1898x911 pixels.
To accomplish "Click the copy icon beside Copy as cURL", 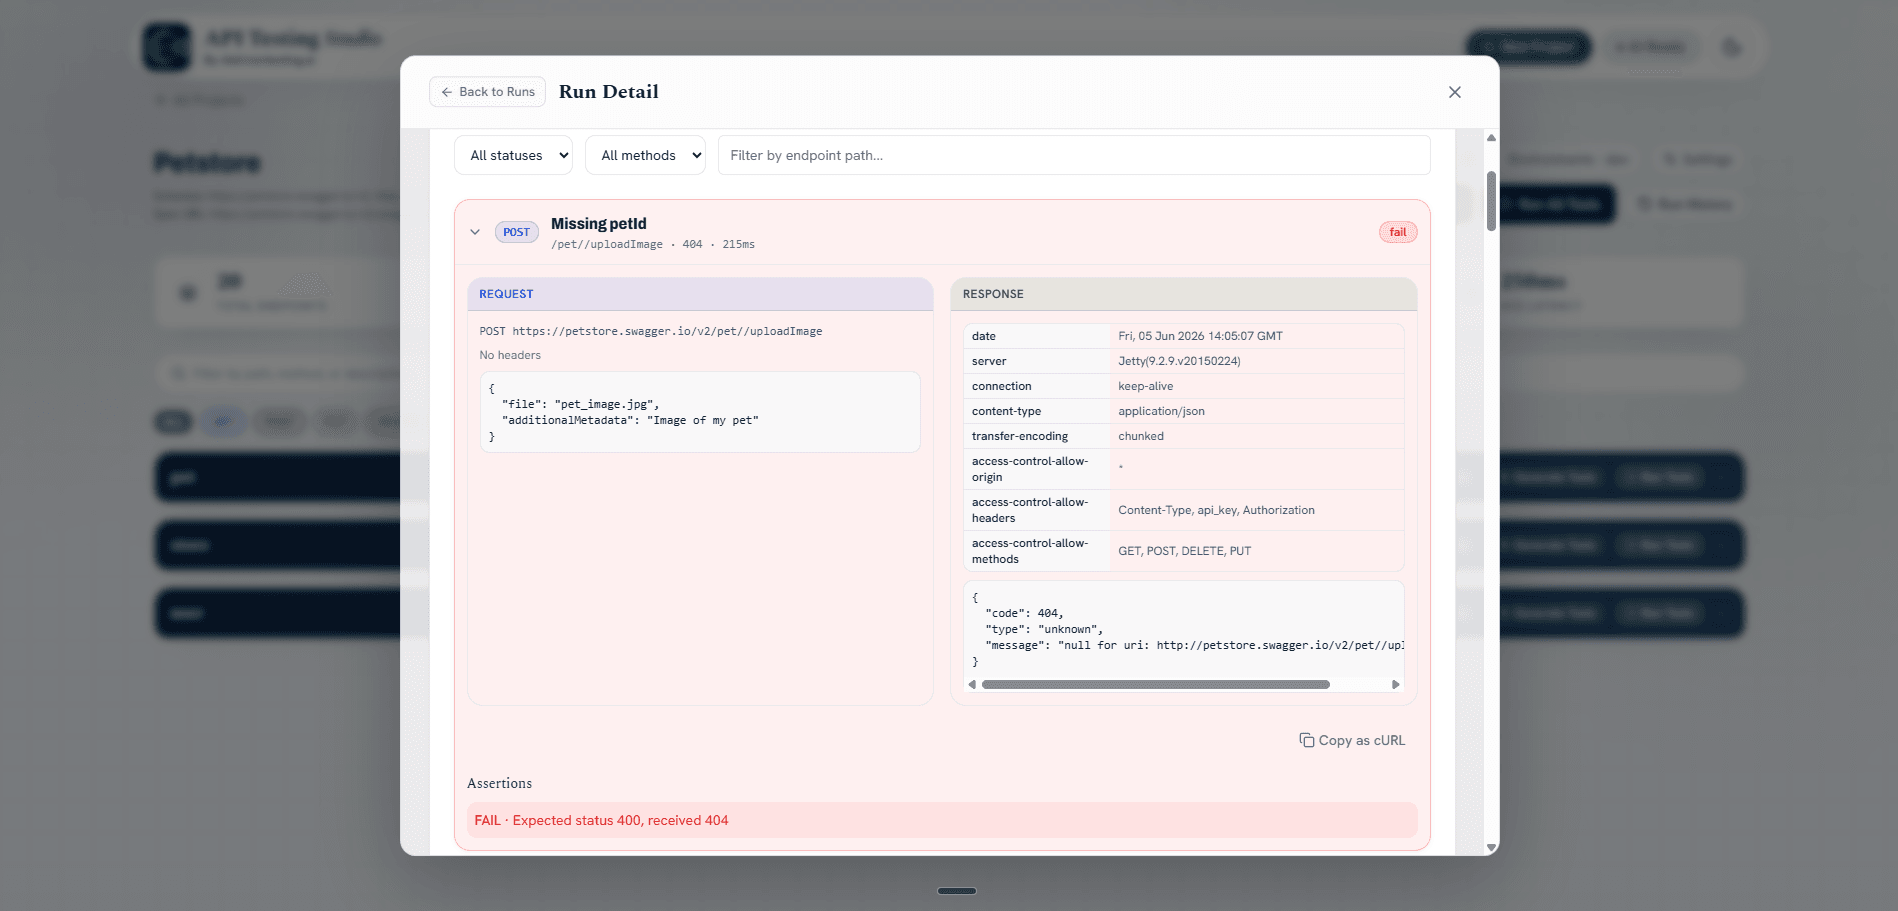I will (1306, 740).
